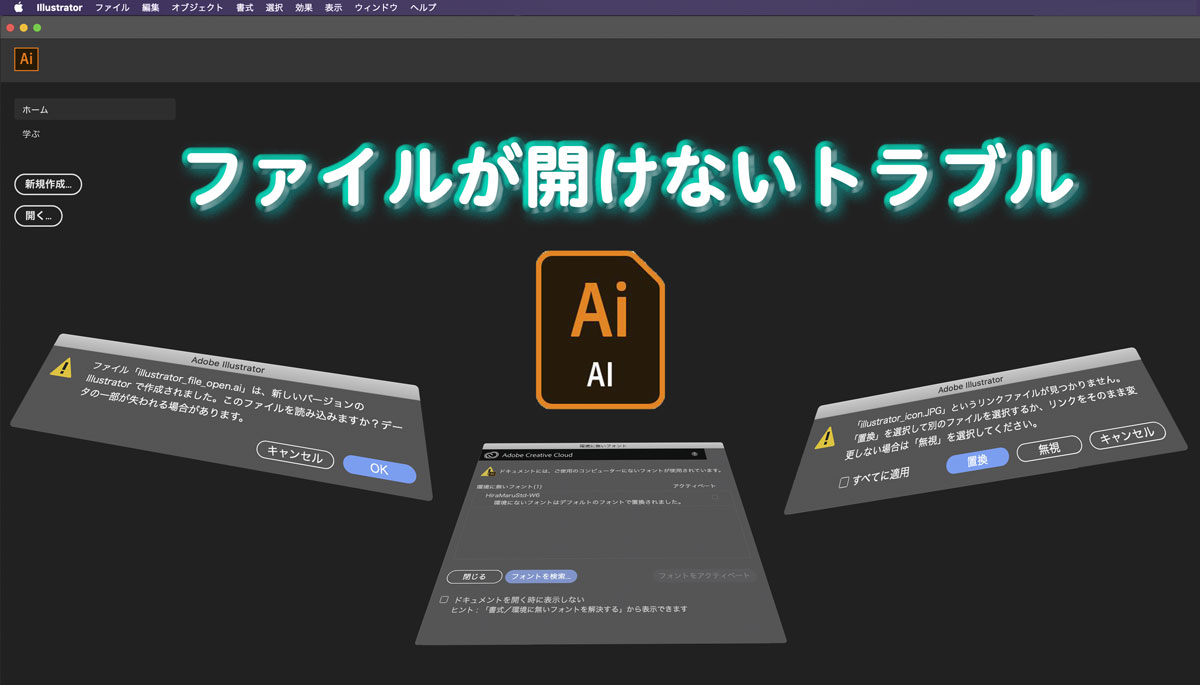1200x685 pixels.
Task: Open the ファイル menu
Action: coord(111,7)
